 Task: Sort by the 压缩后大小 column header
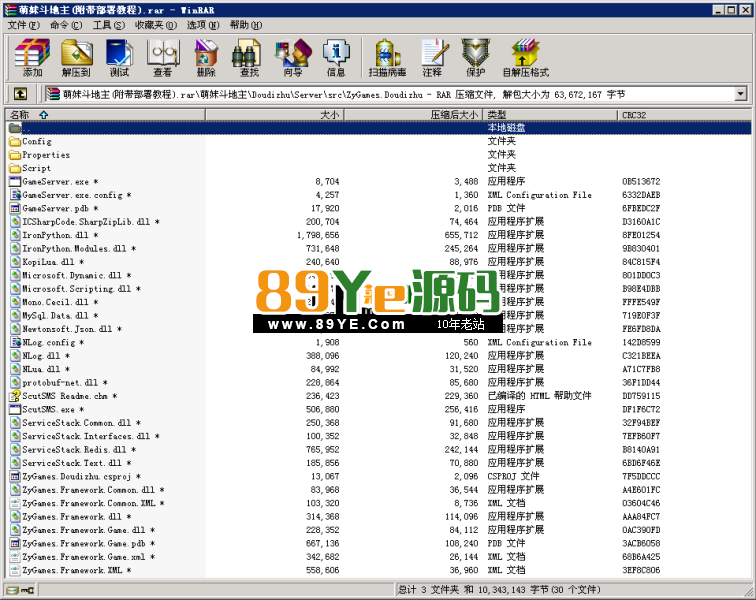(413, 115)
